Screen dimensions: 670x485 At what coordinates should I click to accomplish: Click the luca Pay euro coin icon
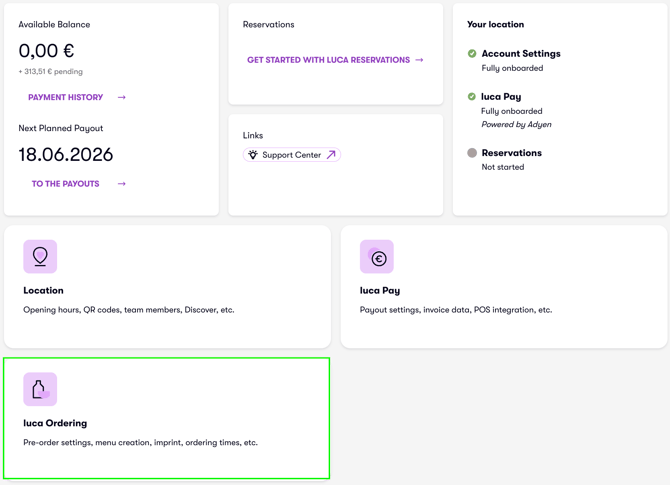tap(376, 256)
